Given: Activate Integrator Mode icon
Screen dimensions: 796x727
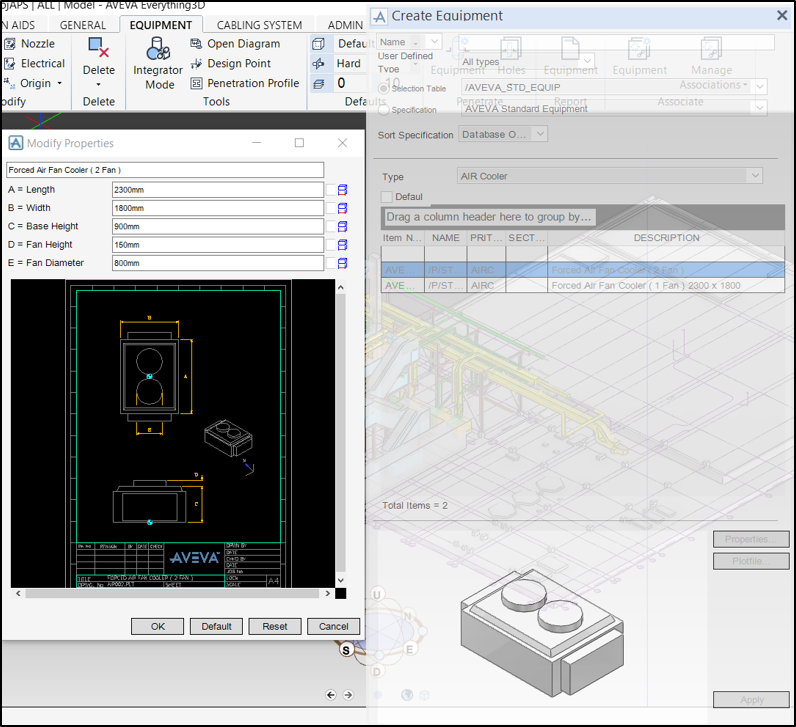Looking at the screenshot, I should point(158,49).
